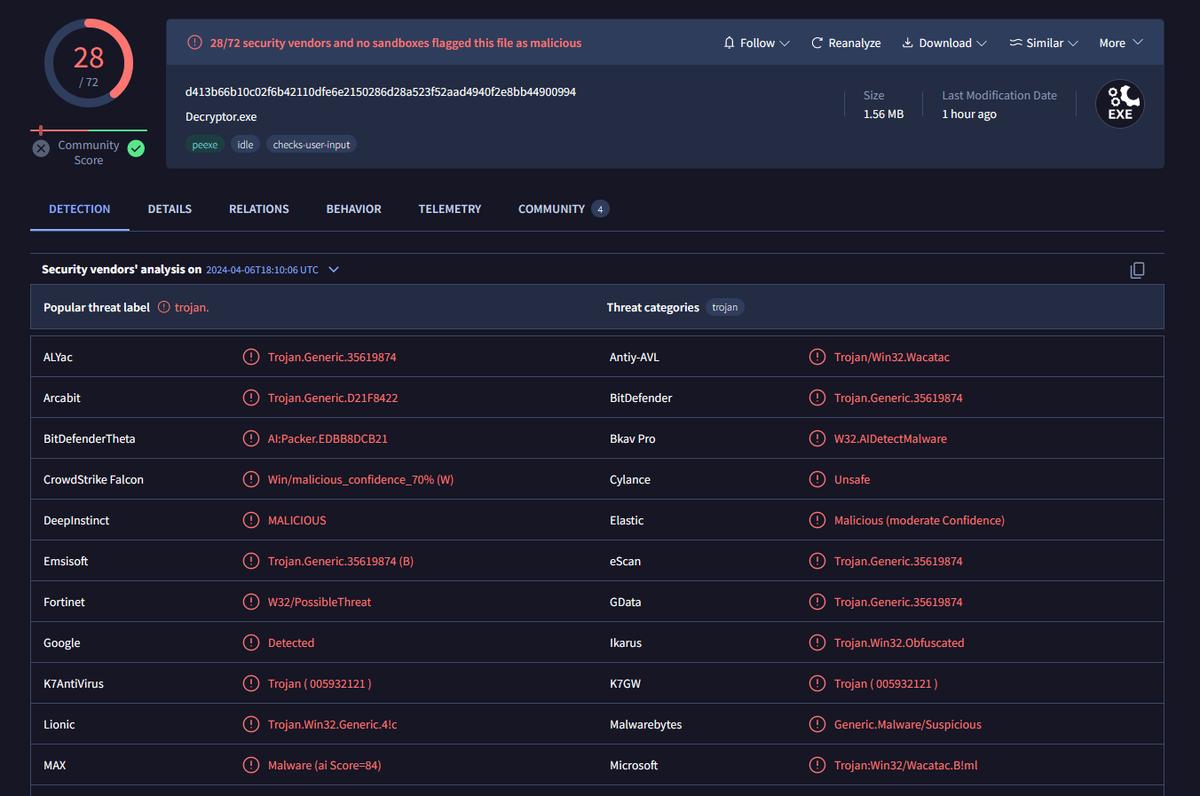Click the trojan threat category chip
Viewport: 1200px width, 796px height.
tap(725, 308)
